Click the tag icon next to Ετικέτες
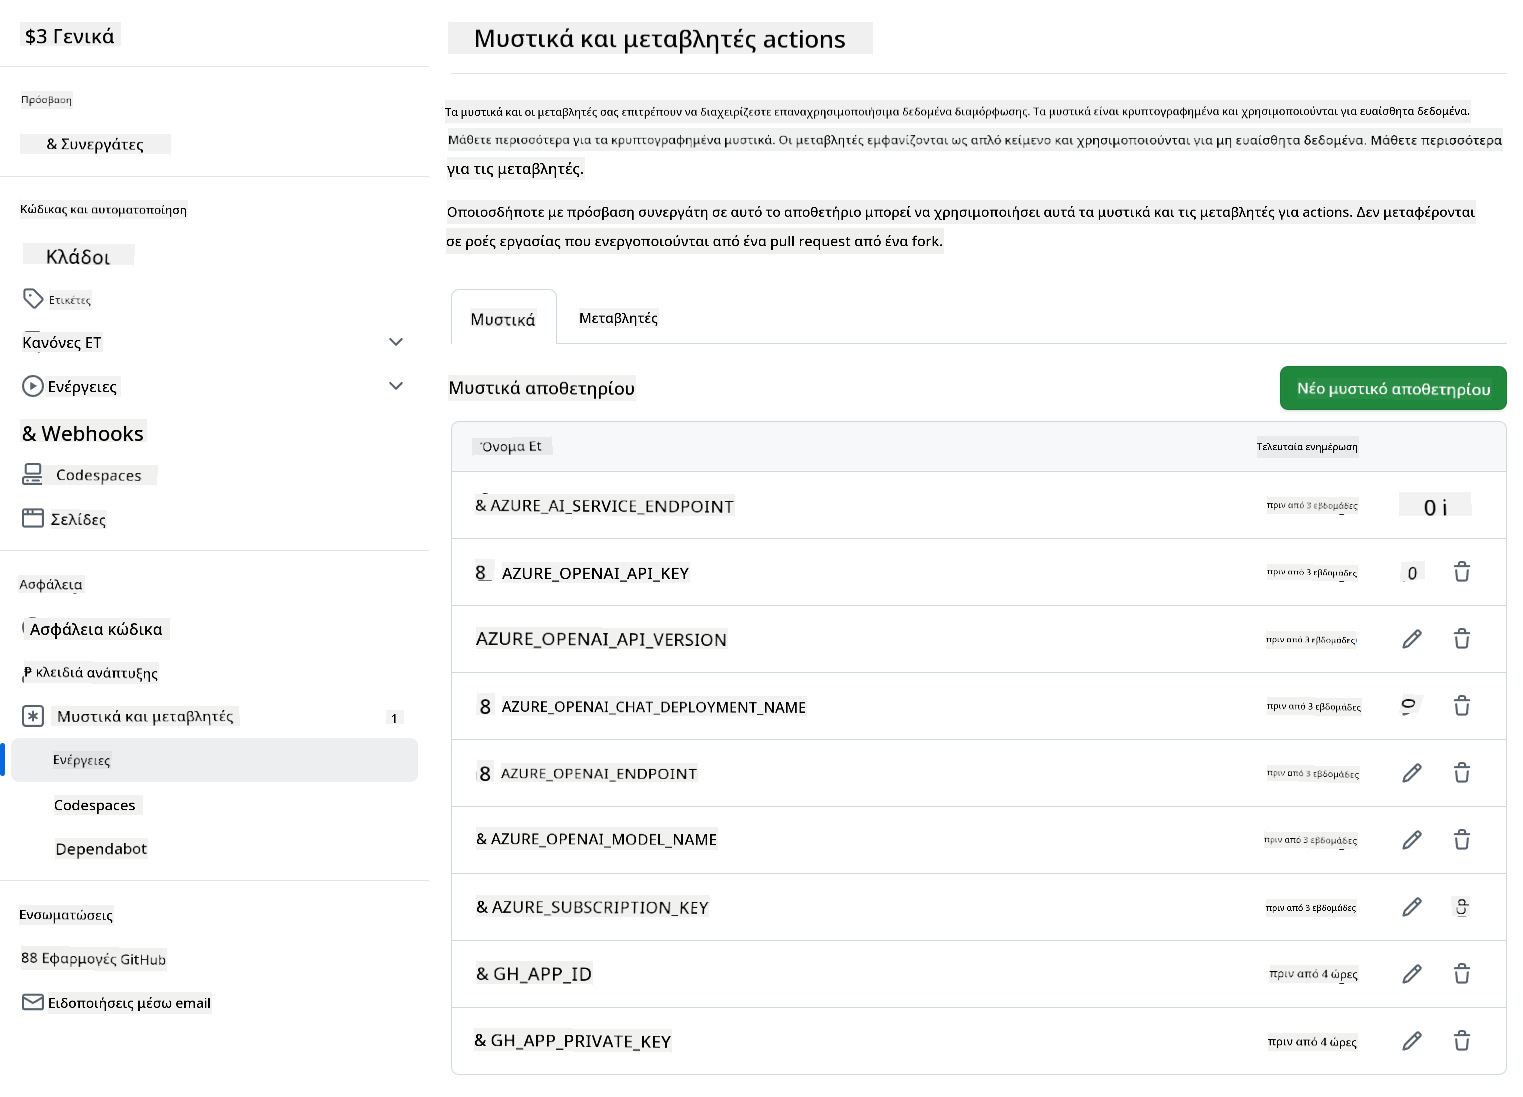Image resolution: width=1523 pixels, height=1097 pixels. coord(33,298)
